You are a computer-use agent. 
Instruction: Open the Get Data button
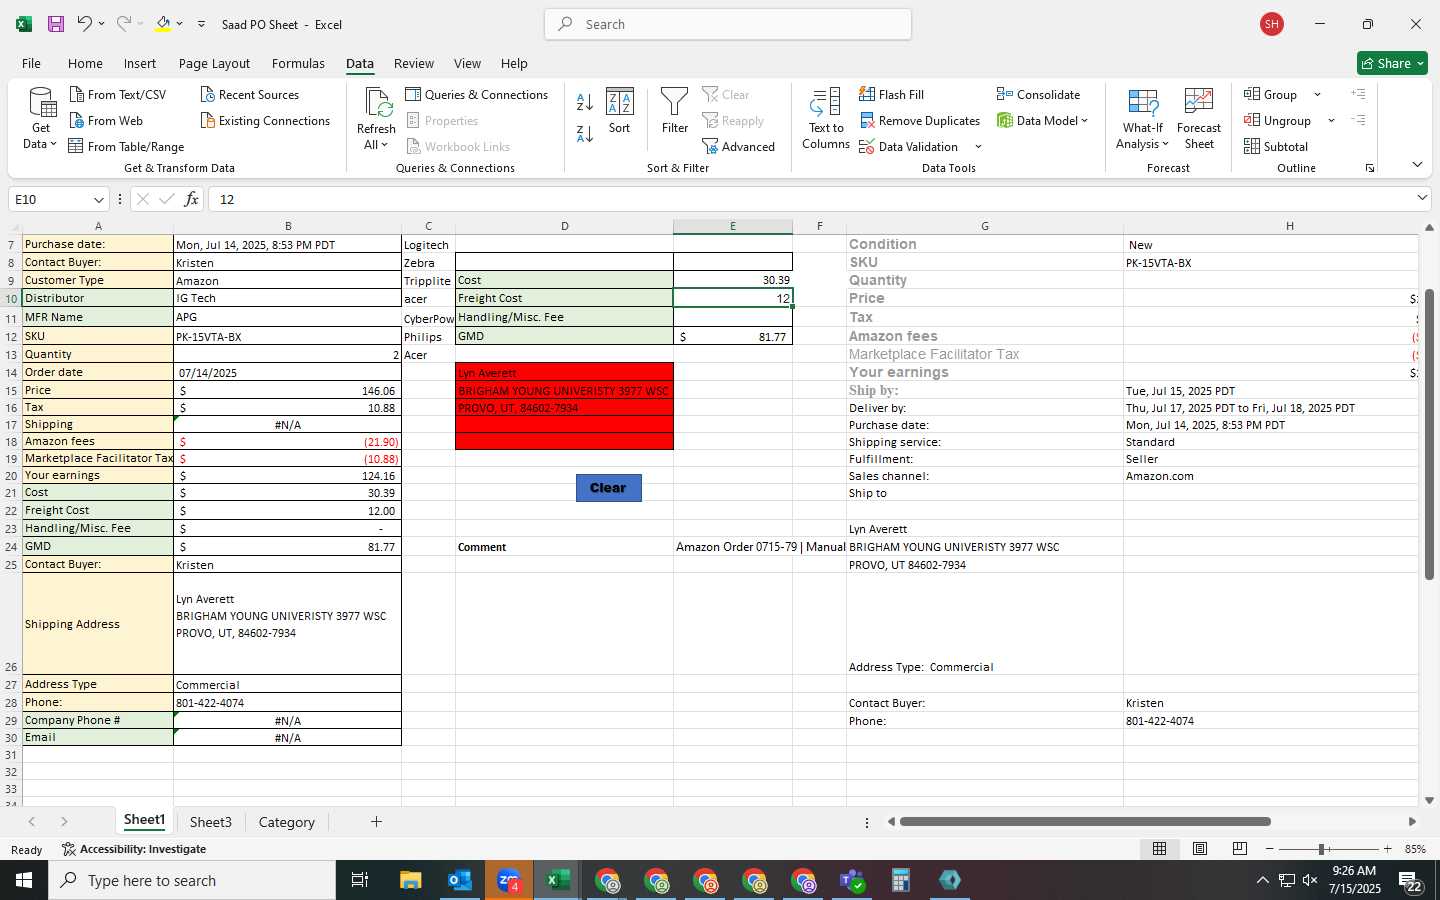click(41, 118)
